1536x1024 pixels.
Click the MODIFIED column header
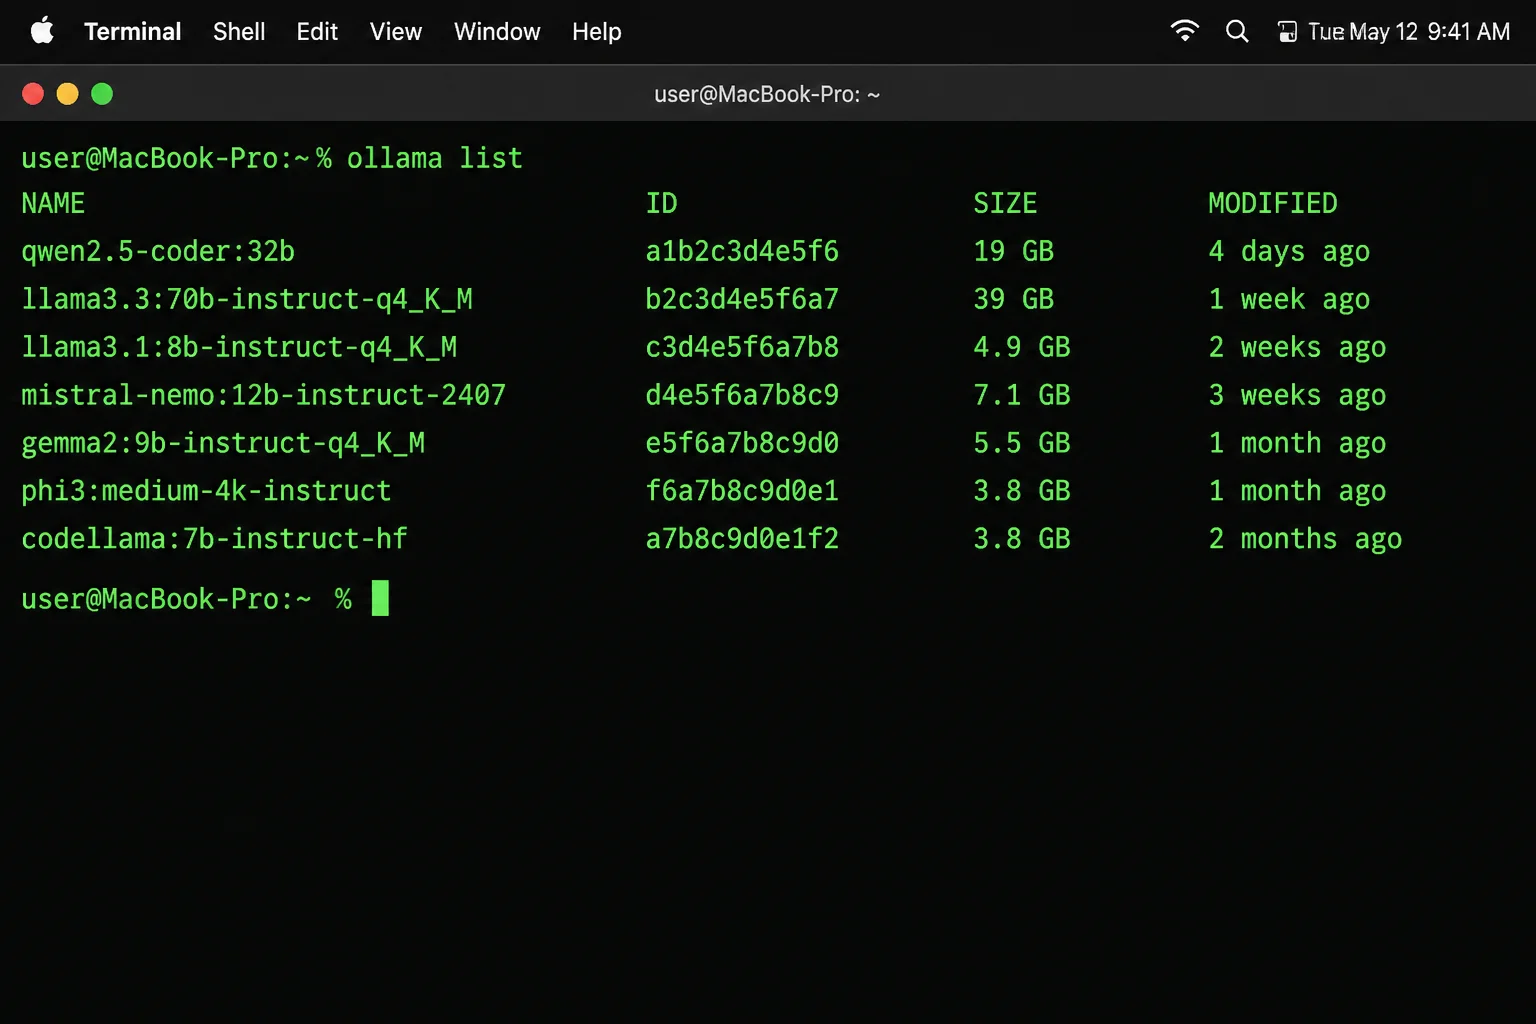tap(1272, 203)
